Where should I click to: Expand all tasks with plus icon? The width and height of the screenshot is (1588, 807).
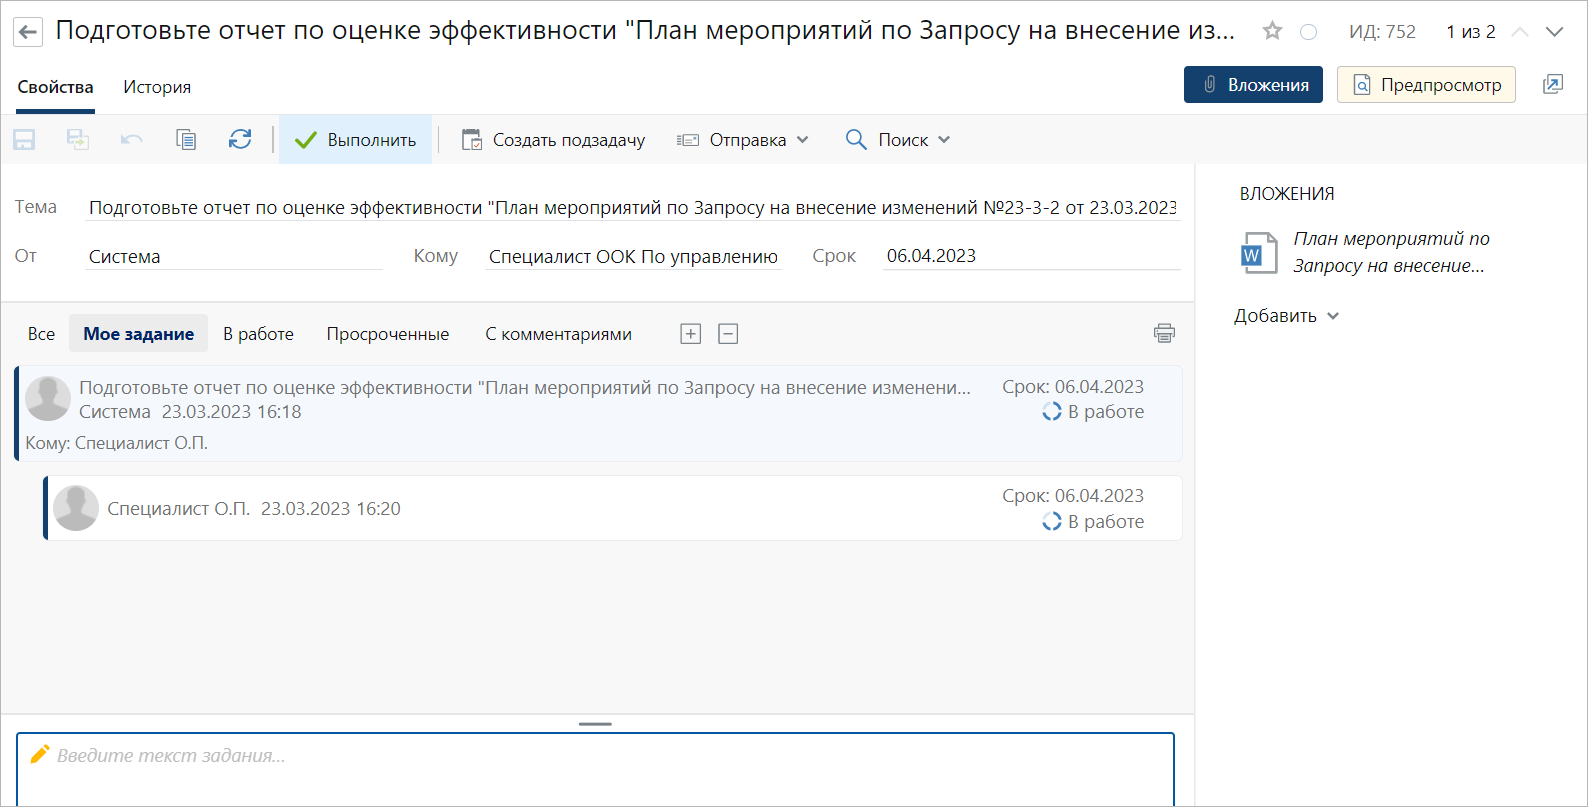coord(691,334)
